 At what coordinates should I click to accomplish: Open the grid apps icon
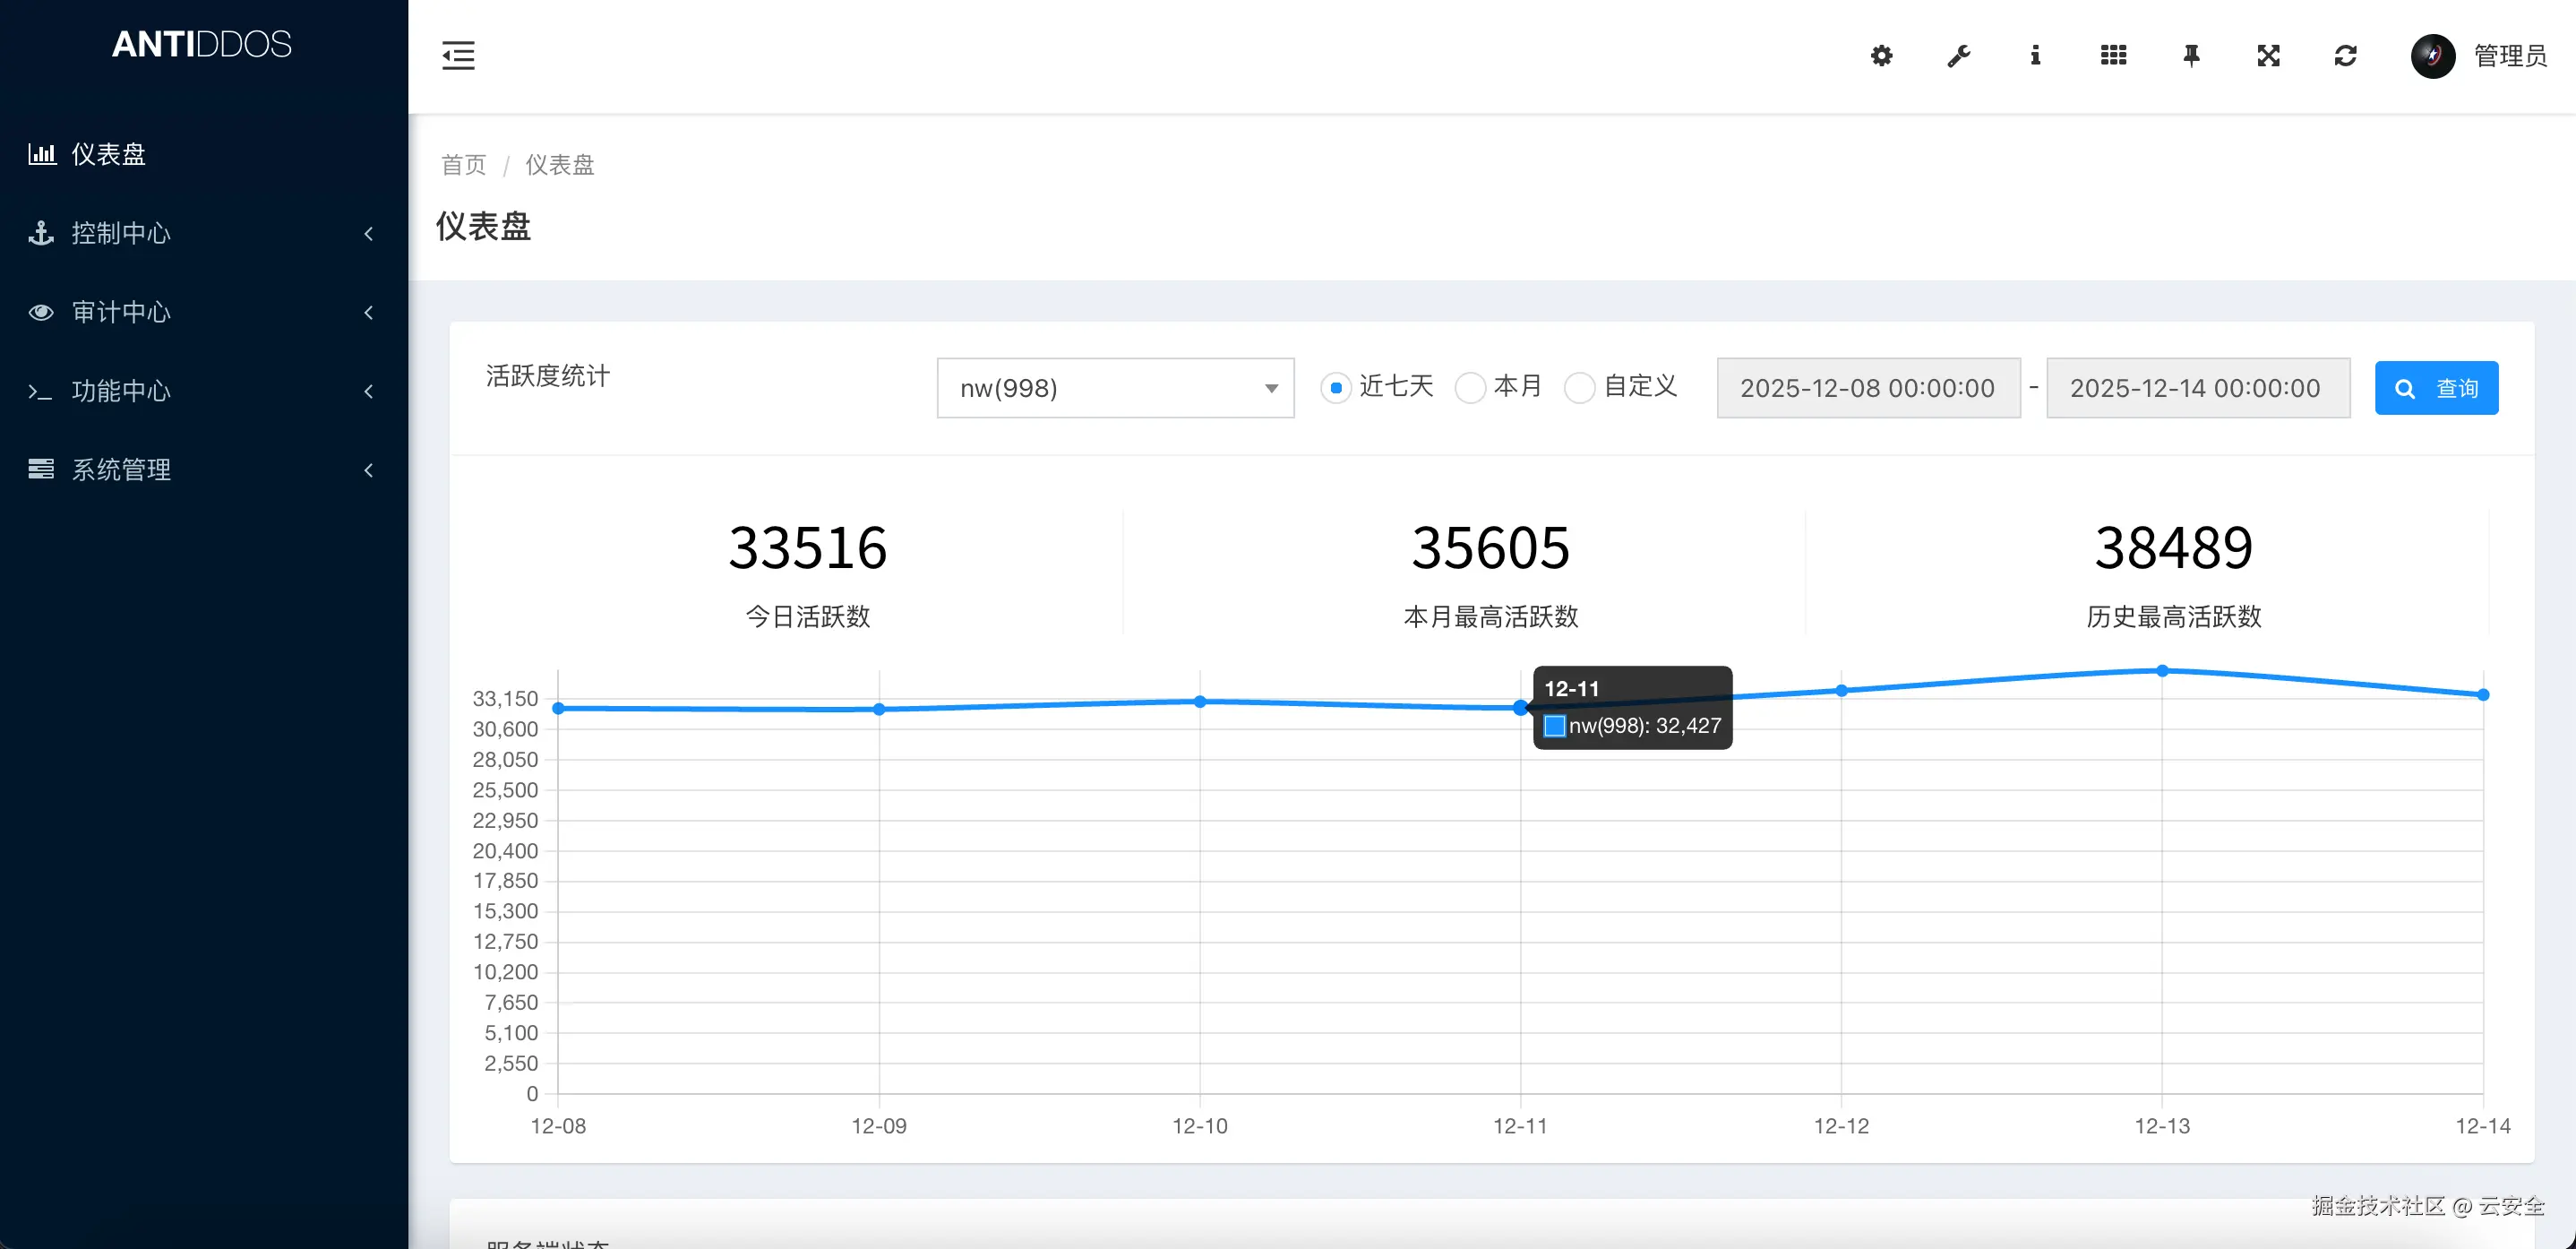coord(2113,56)
